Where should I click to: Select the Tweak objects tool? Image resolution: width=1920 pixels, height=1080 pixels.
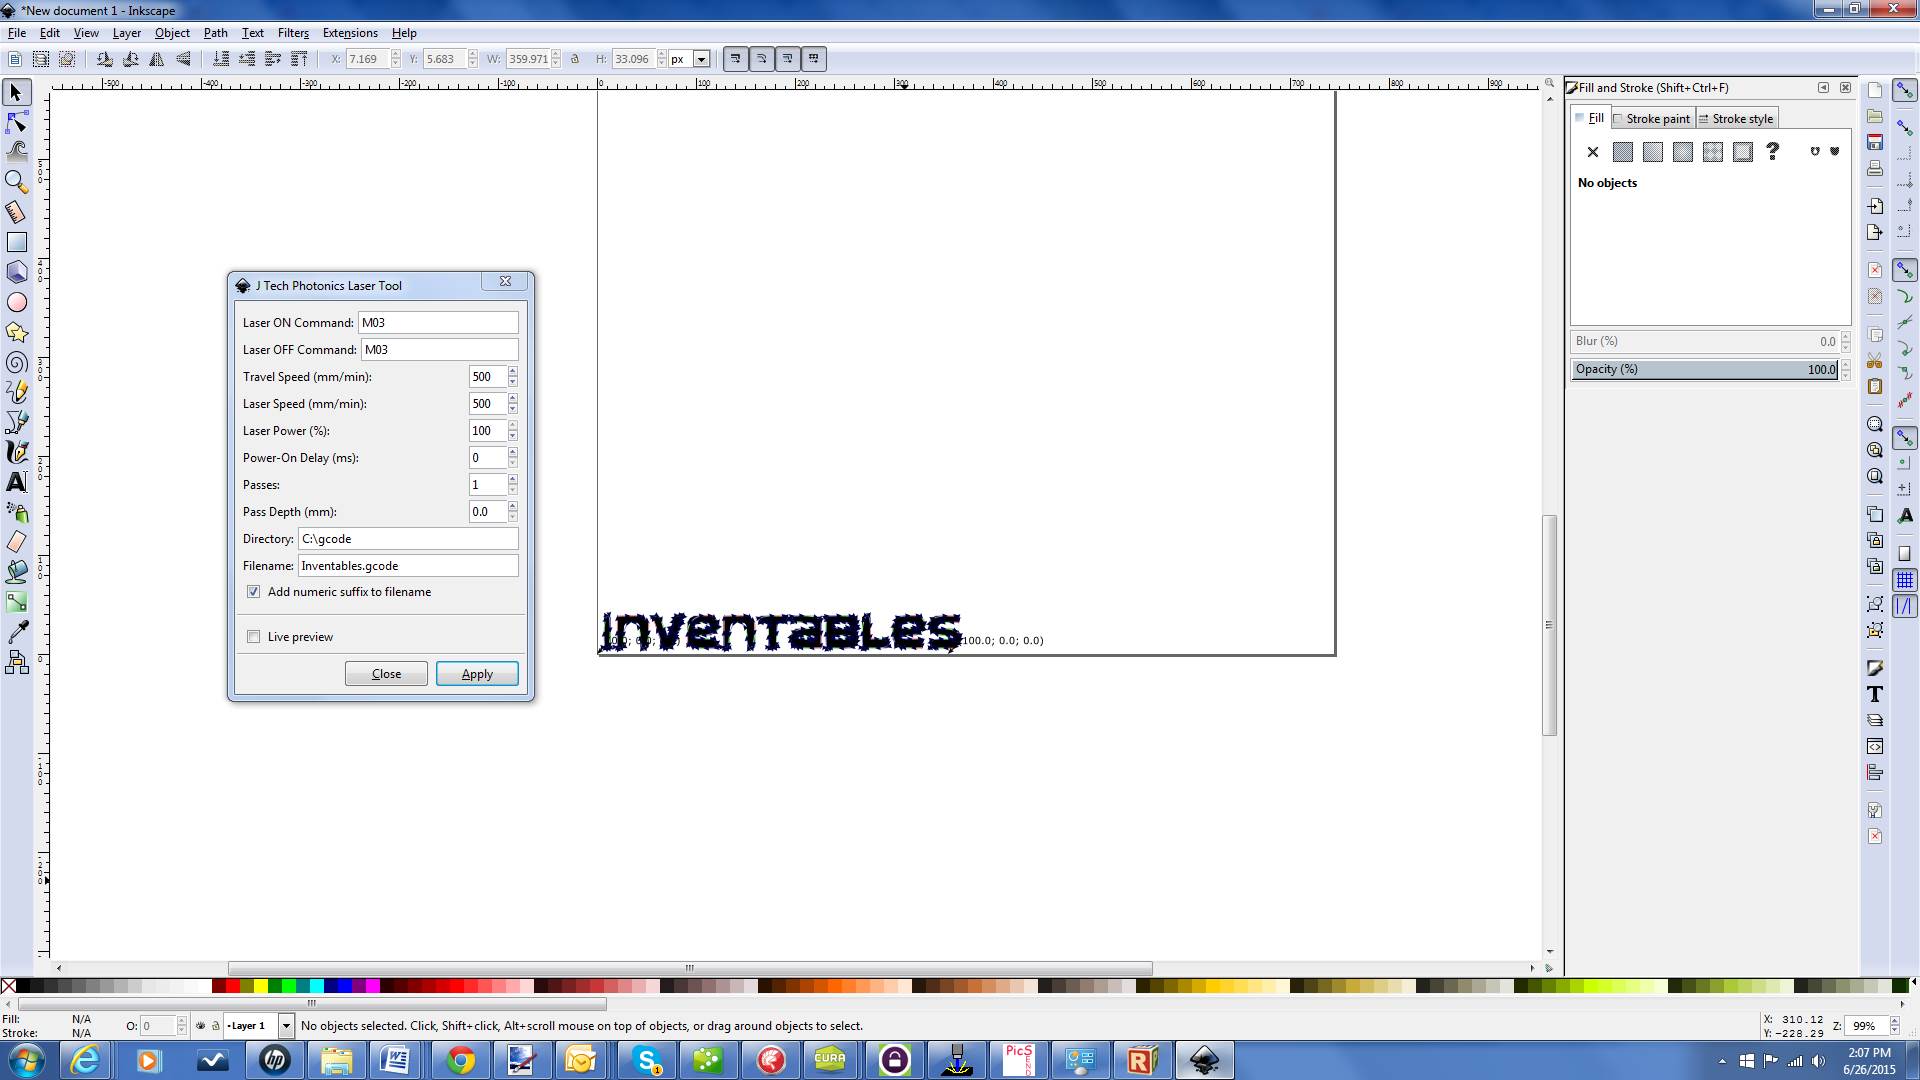coord(17,152)
